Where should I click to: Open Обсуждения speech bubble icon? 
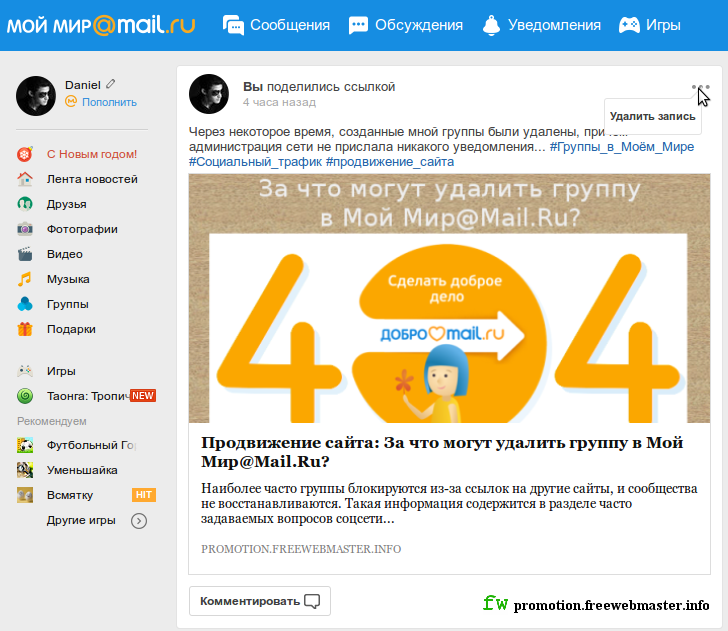pyautogui.click(x=358, y=25)
